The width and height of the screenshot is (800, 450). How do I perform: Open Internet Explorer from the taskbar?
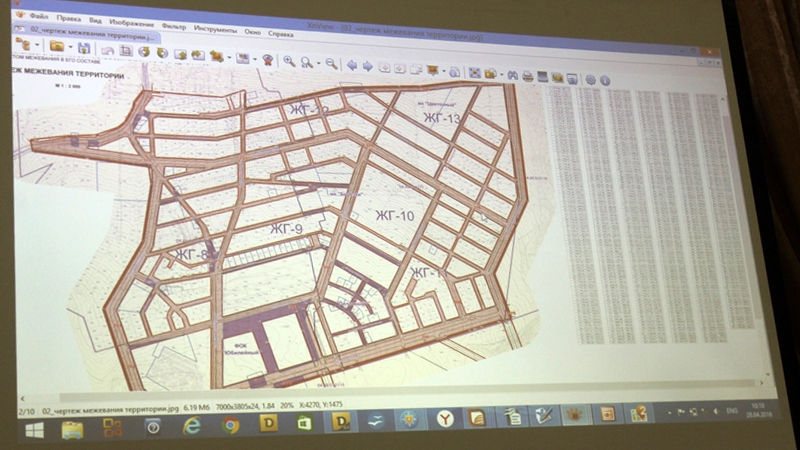(191, 425)
